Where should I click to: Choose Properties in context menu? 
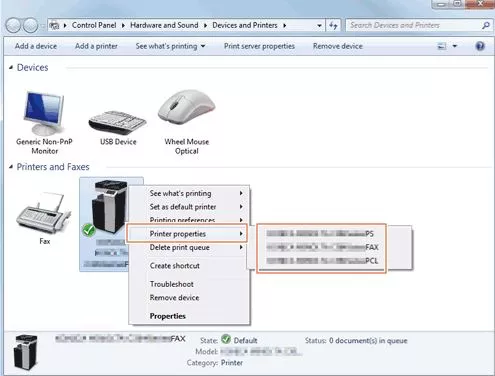(x=189, y=316)
